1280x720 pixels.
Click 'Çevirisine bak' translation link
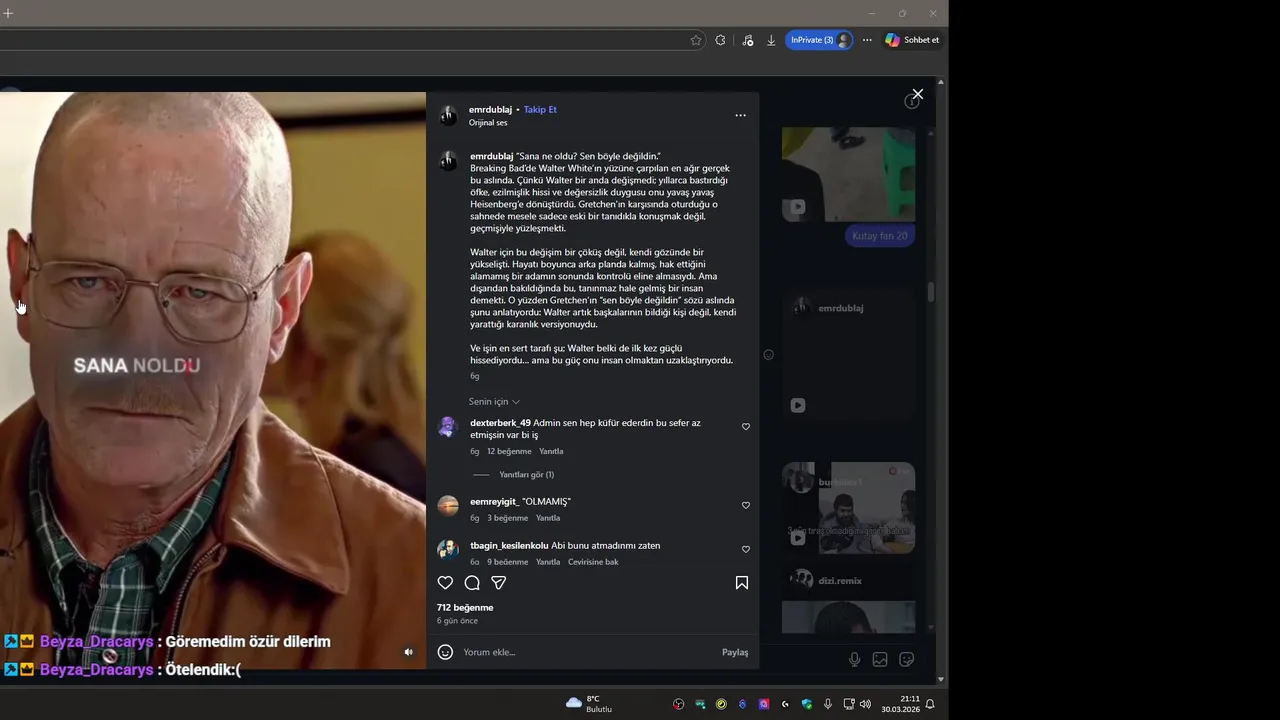tap(593, 562)
